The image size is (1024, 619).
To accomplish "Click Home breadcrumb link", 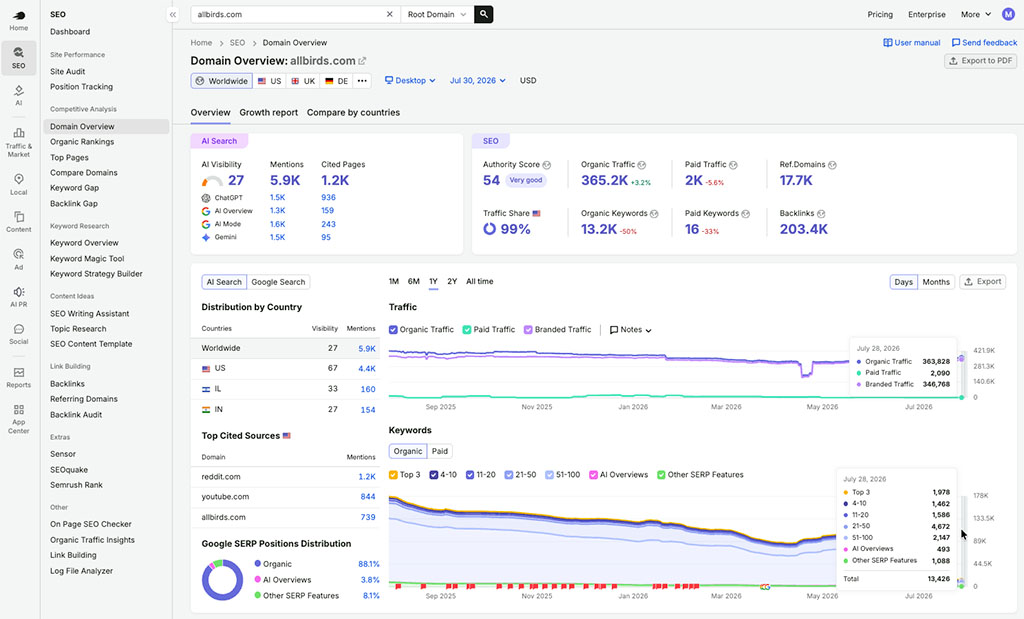I will 201,42.
